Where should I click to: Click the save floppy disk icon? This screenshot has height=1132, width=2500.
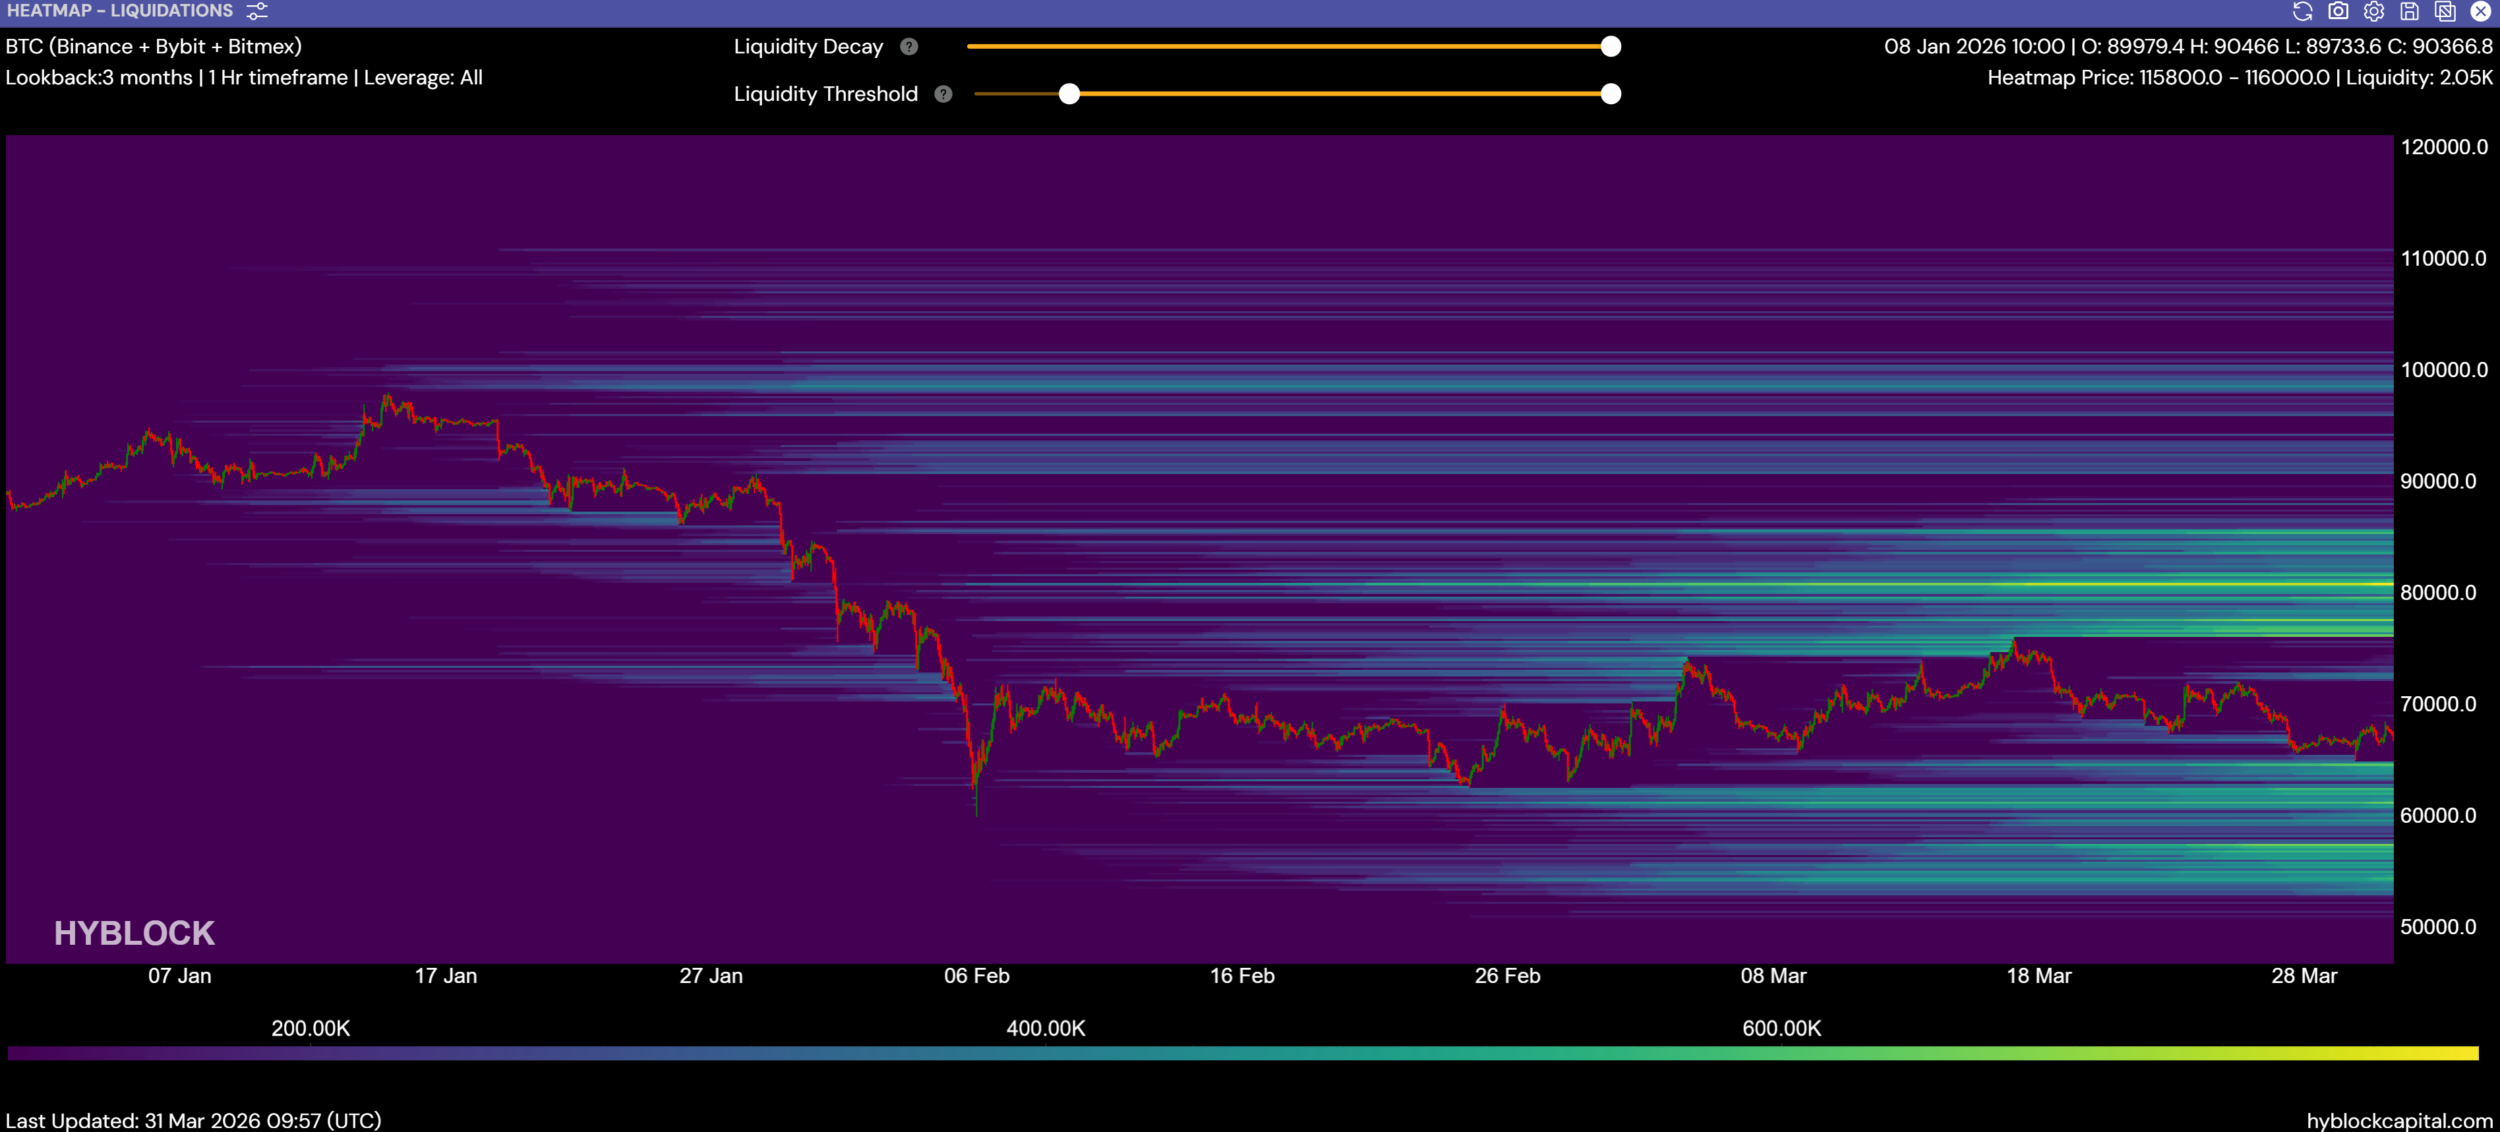point(2410,11)
